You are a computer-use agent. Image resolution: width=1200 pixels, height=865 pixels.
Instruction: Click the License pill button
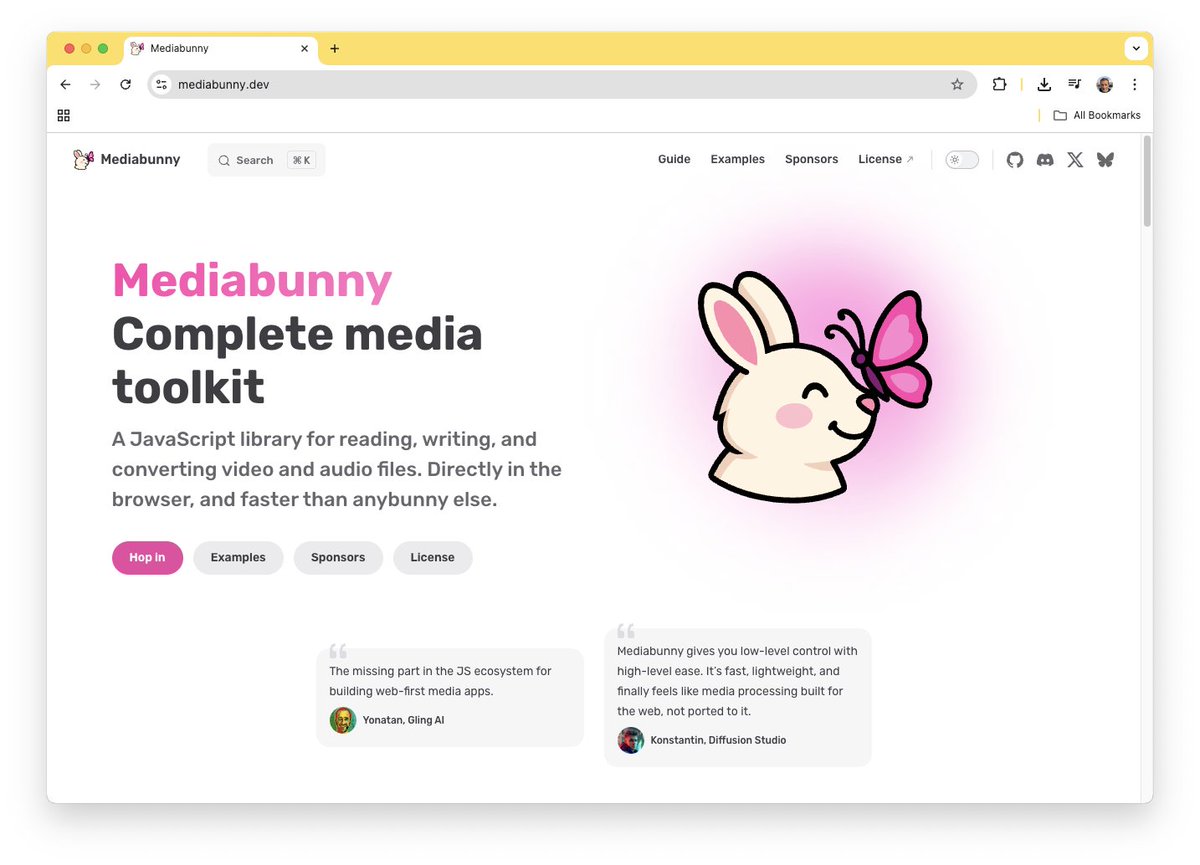(432, 558)
